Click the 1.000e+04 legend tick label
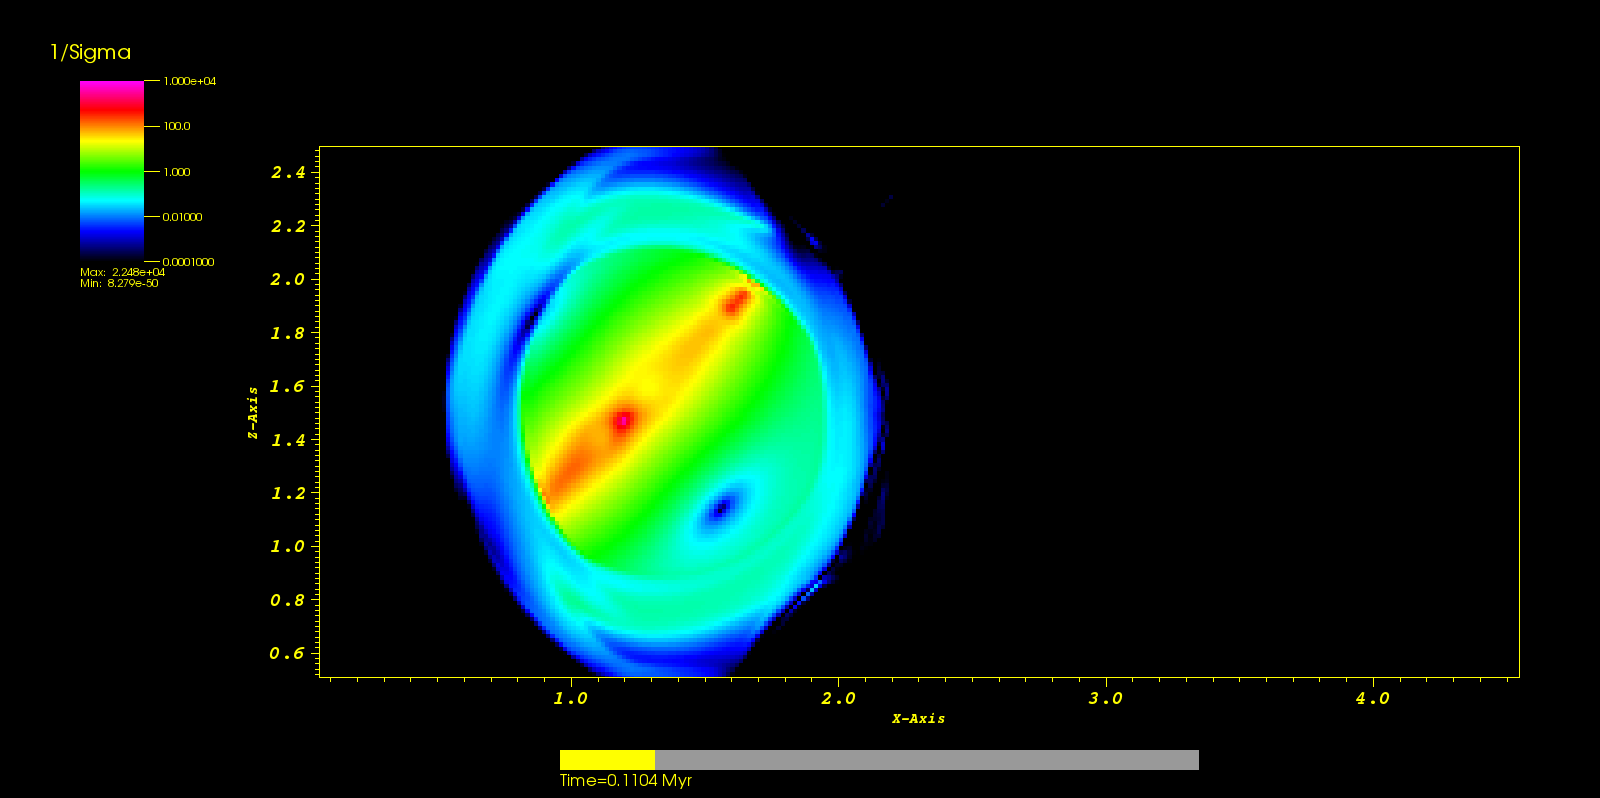The width and height of the screenshot is (1600, 798). point(190,81)
